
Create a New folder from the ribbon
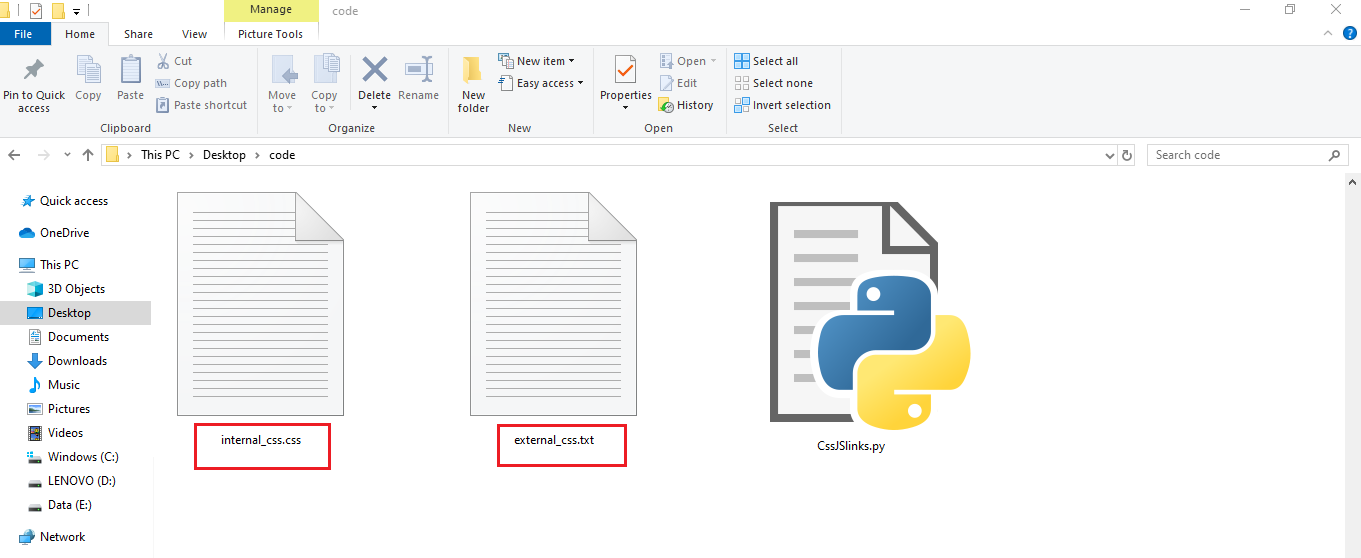473,84
